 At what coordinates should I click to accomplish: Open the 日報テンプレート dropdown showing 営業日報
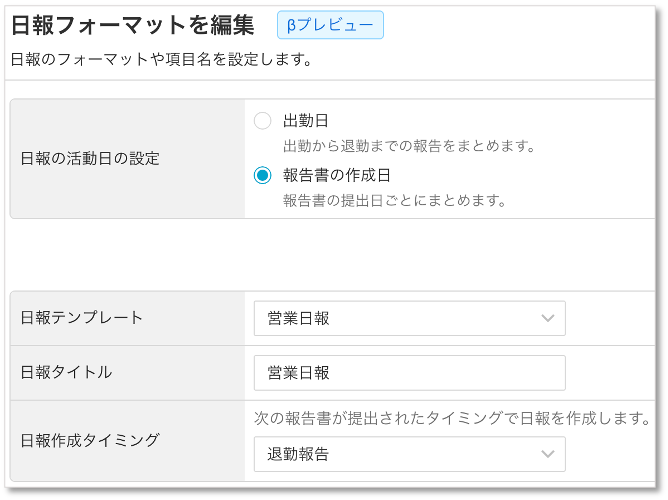pos(410,318)
